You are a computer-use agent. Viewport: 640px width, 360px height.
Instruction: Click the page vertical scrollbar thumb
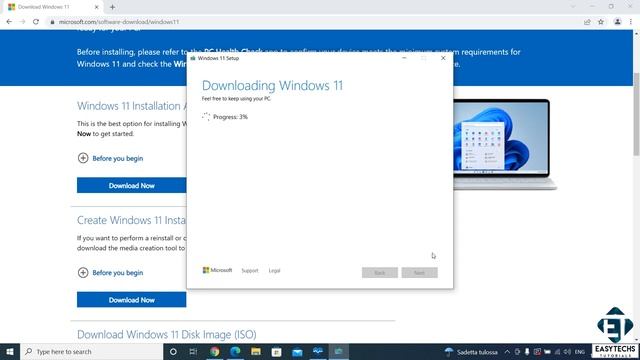(636, 114)
